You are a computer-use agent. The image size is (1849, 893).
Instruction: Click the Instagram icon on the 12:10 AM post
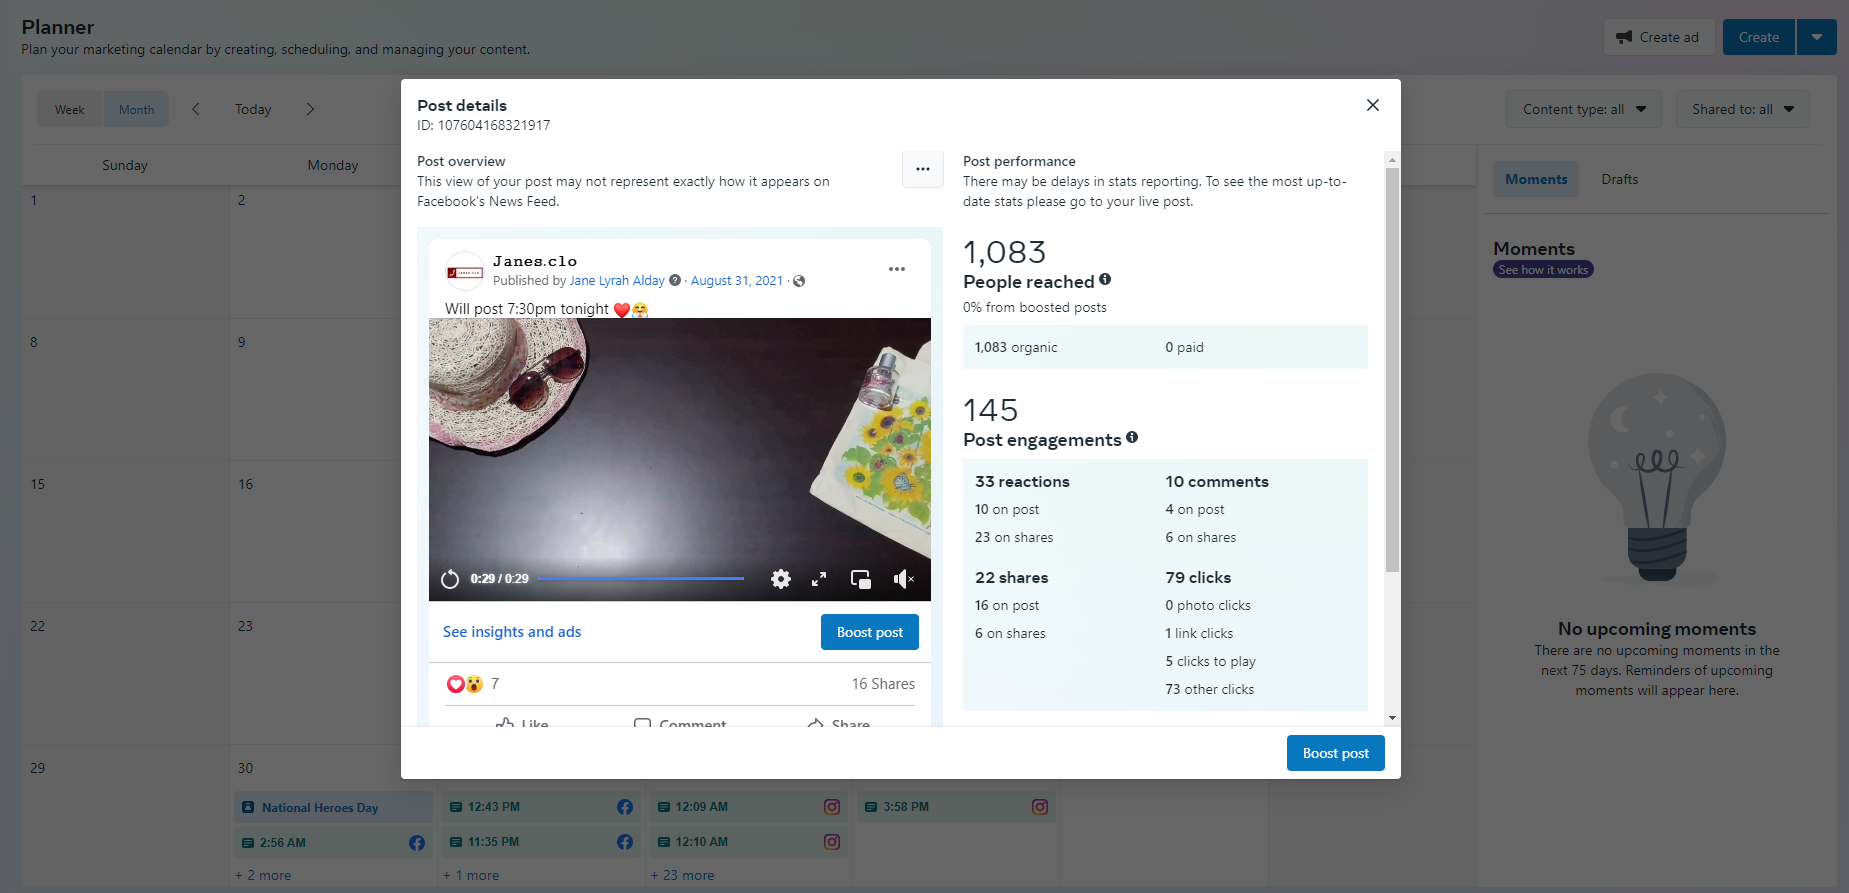(832, 842)
